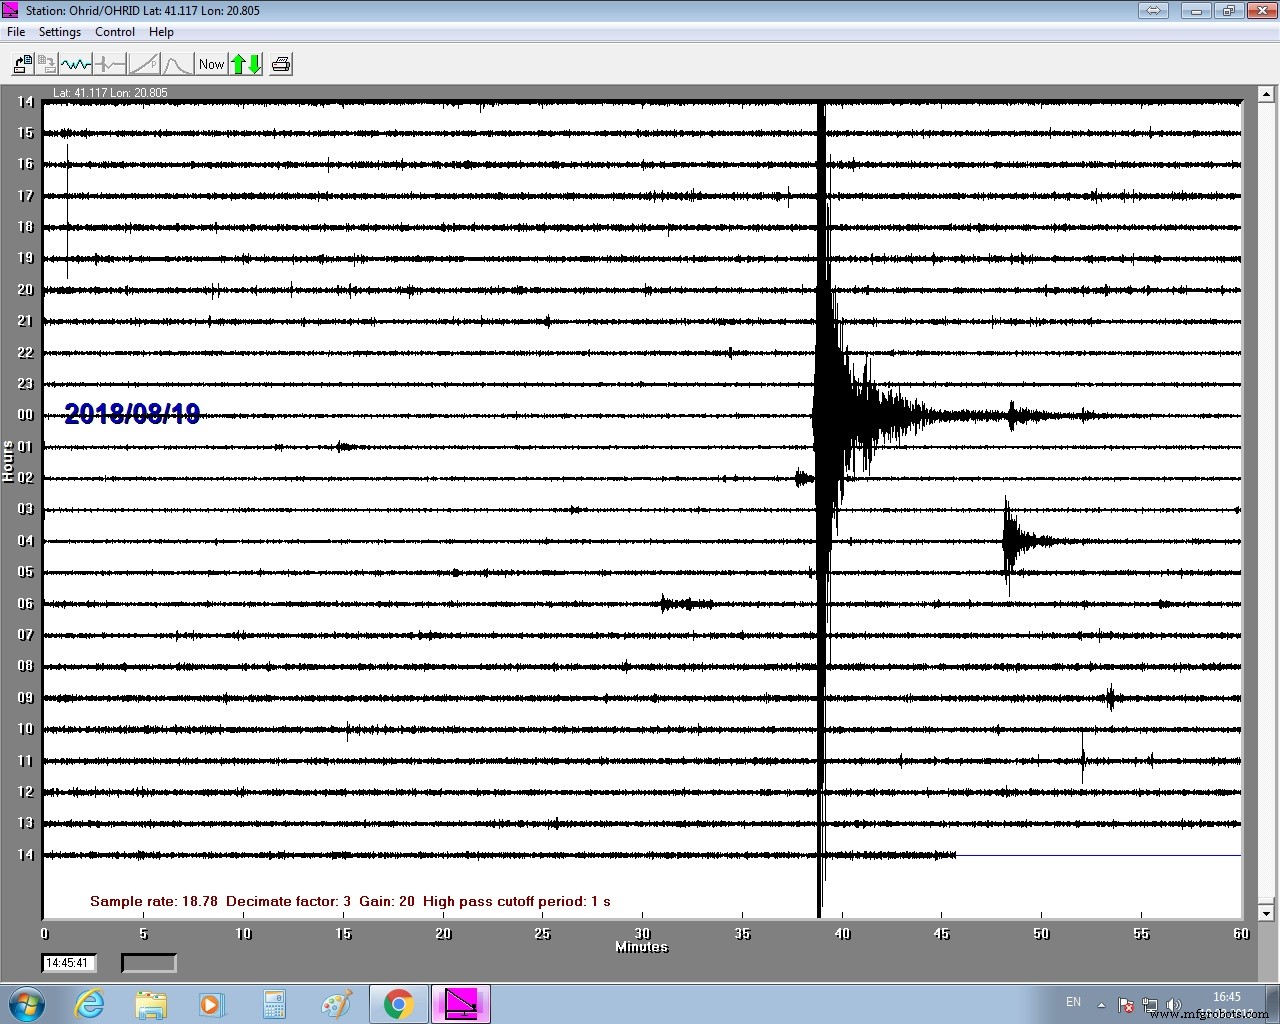
Task: Show hidden icons using the tray chevron
Action: (x=1100, y=1003)
